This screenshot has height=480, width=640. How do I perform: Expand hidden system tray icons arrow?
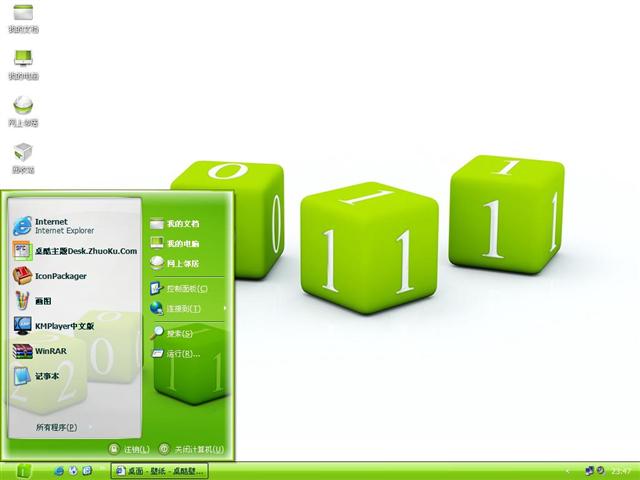[x=568, y=471]
